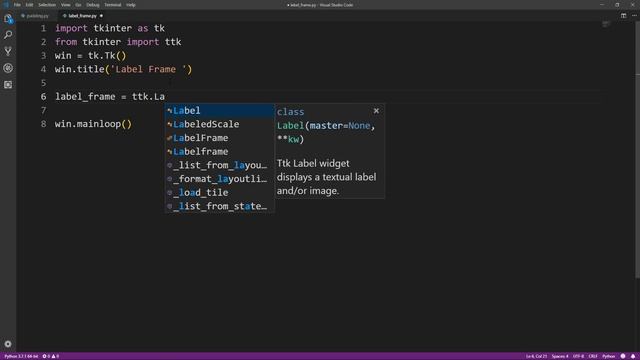Image resolution: width=640 pixels, height=360 pixels.
Task: Click the CRLF line ending indicator
Action: click(593, 356)
